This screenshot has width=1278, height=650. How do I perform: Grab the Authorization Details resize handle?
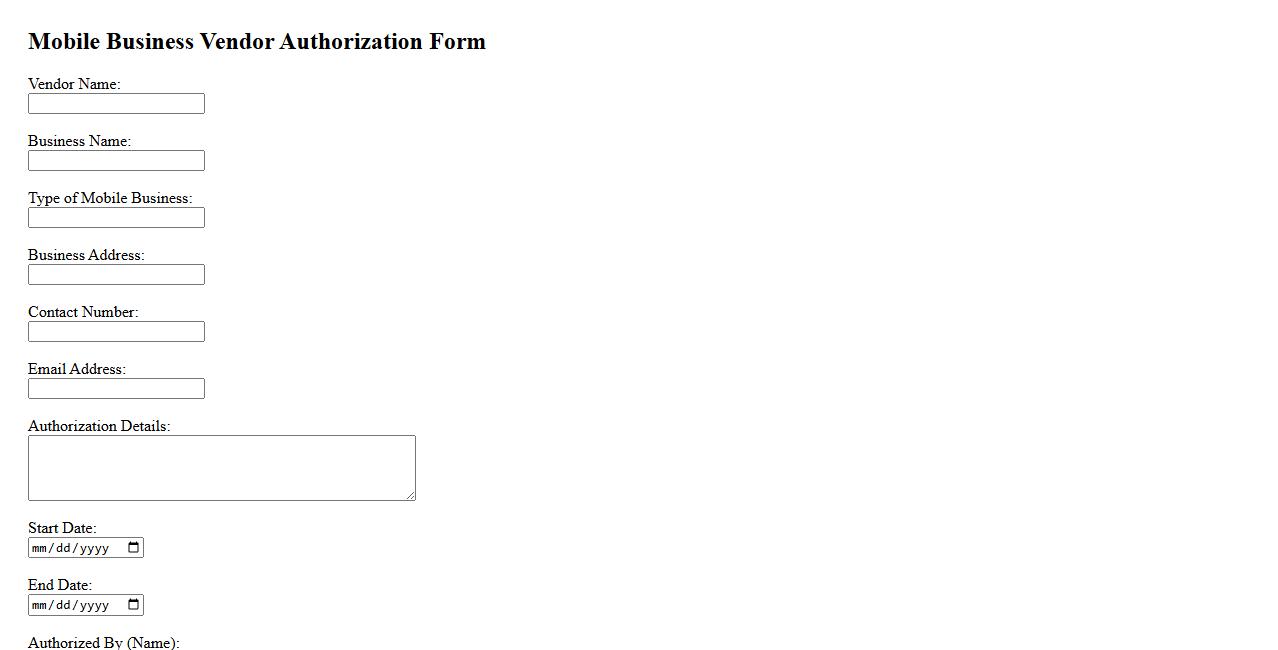click(x=410, y=495)
